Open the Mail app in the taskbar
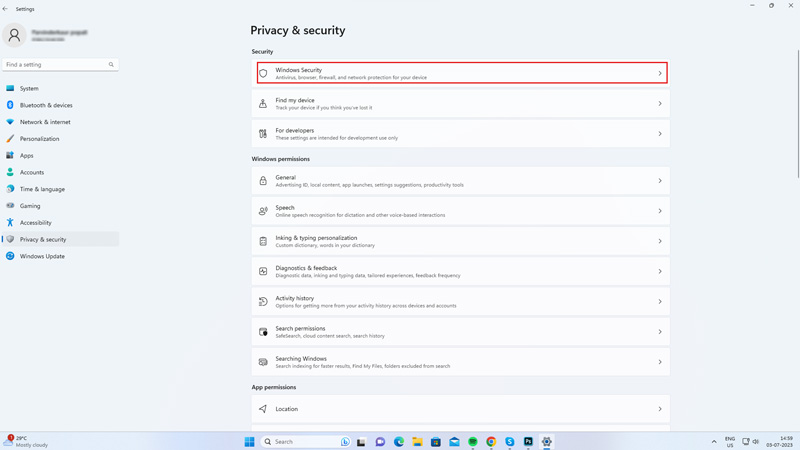 (x=454, y=442)
